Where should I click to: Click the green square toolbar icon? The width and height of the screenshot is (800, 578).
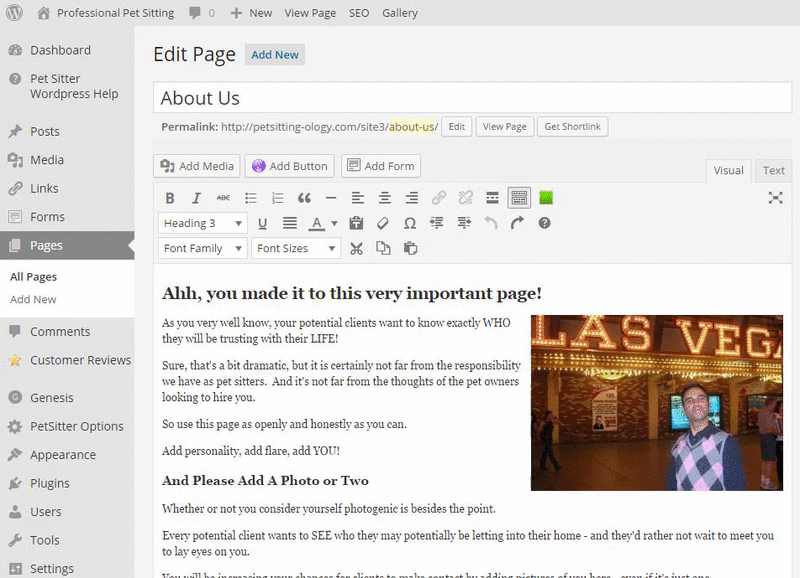click(546, 198)
